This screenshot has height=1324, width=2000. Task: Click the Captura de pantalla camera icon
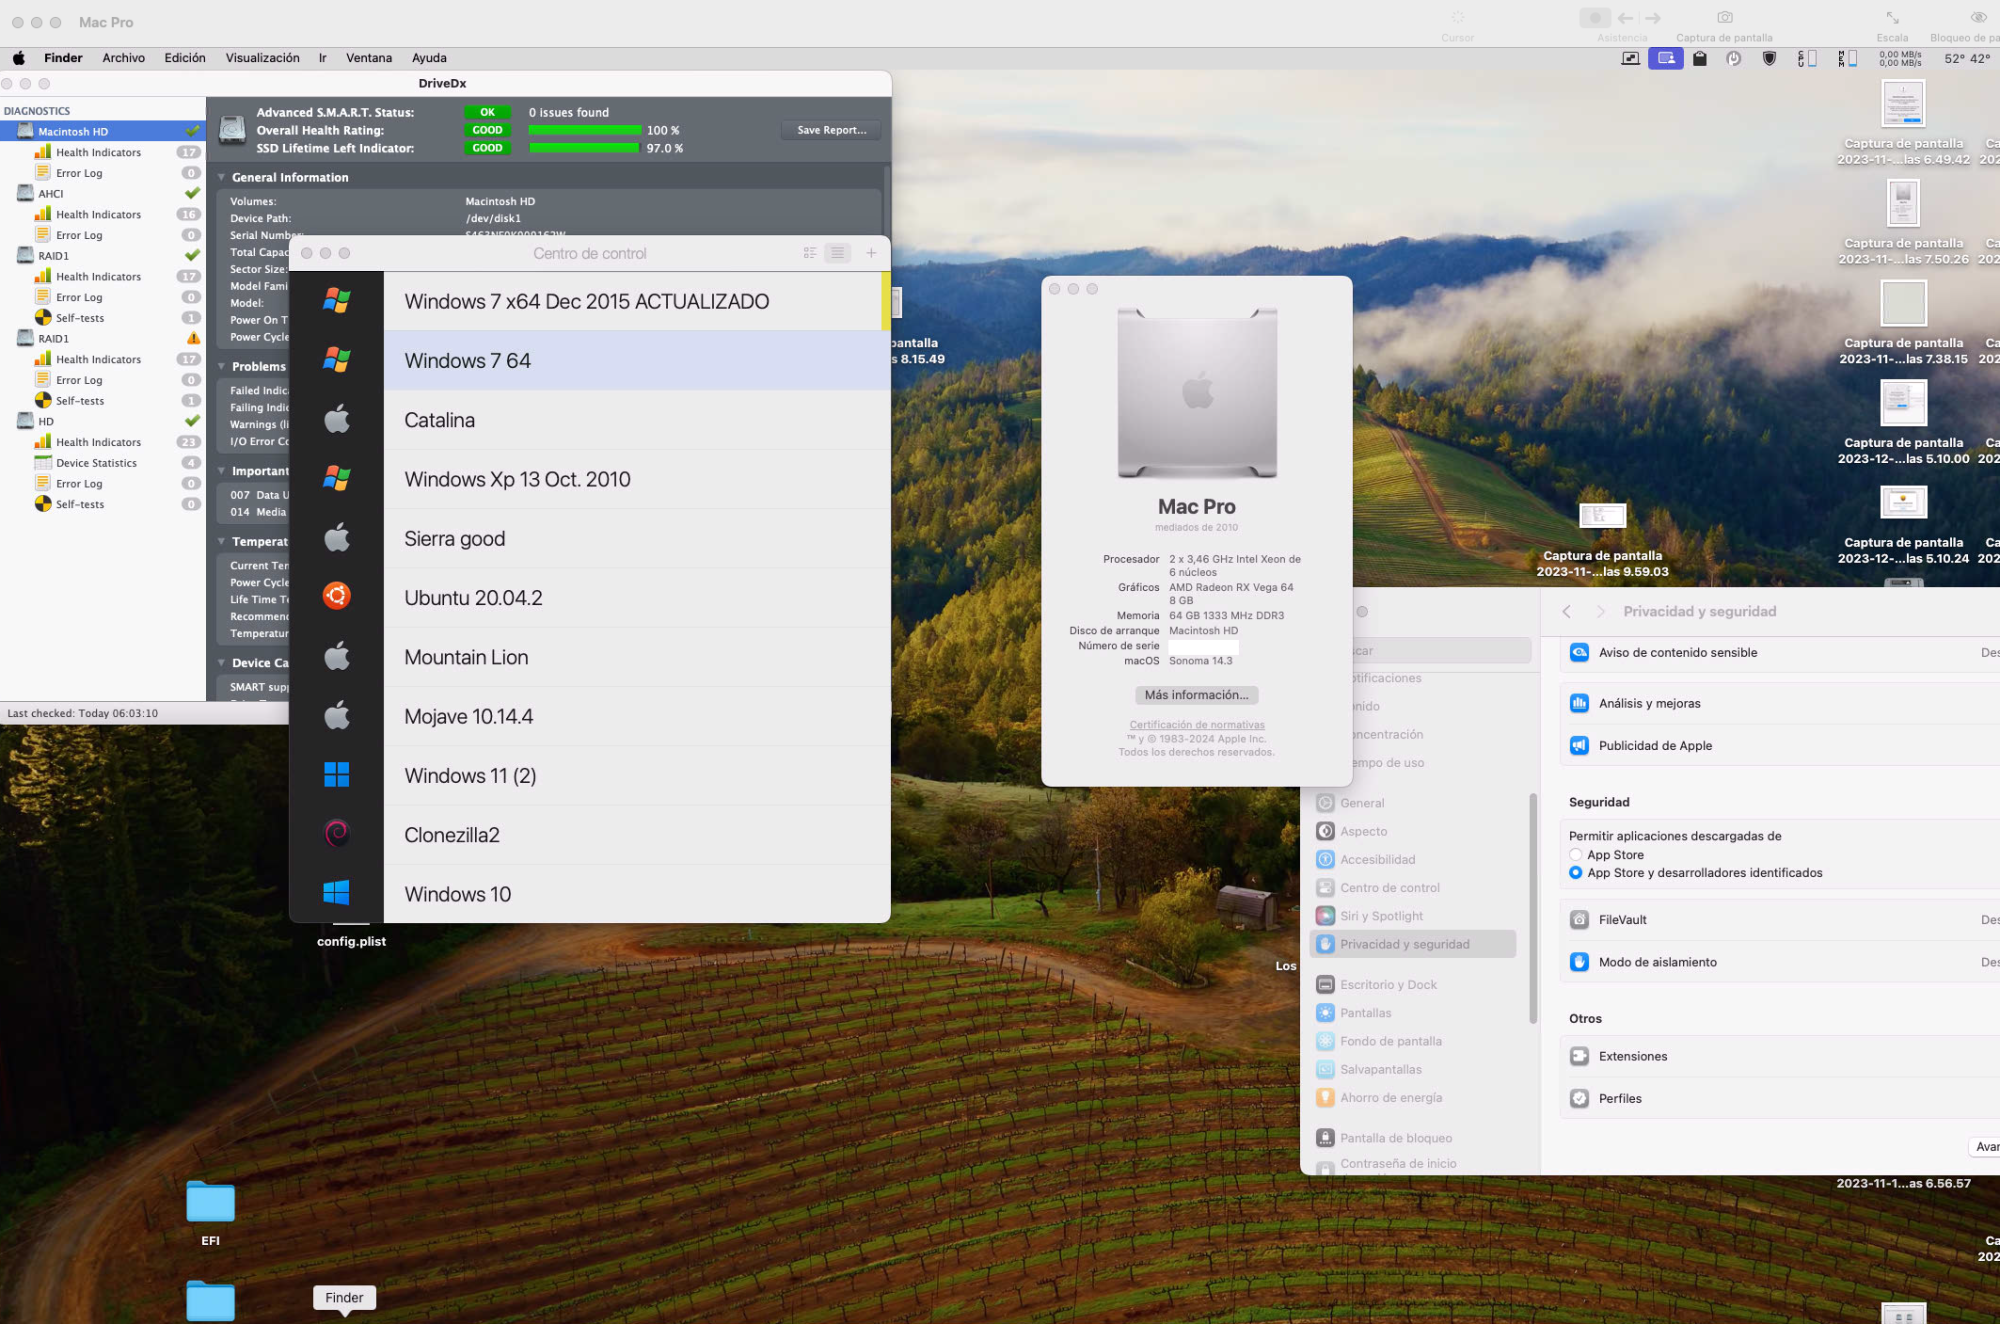pos(1724,18)
